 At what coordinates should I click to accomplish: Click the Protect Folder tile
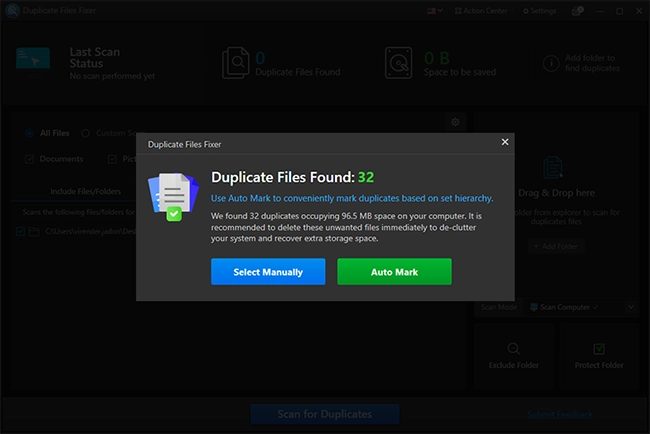pos(599,356)
